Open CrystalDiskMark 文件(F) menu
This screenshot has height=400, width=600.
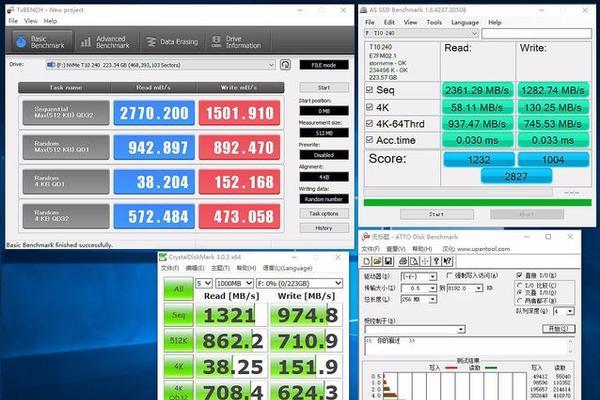tap(170, 268)
